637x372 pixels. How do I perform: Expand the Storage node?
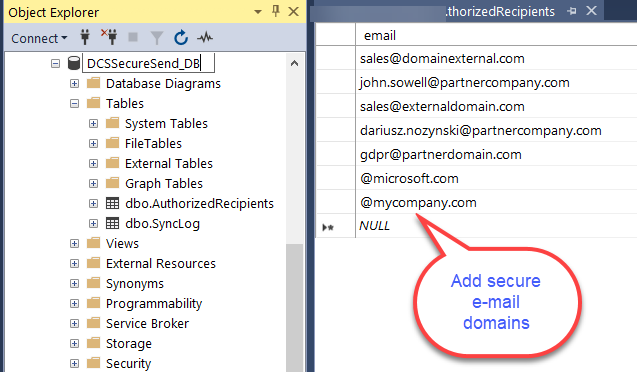point(74,344)
